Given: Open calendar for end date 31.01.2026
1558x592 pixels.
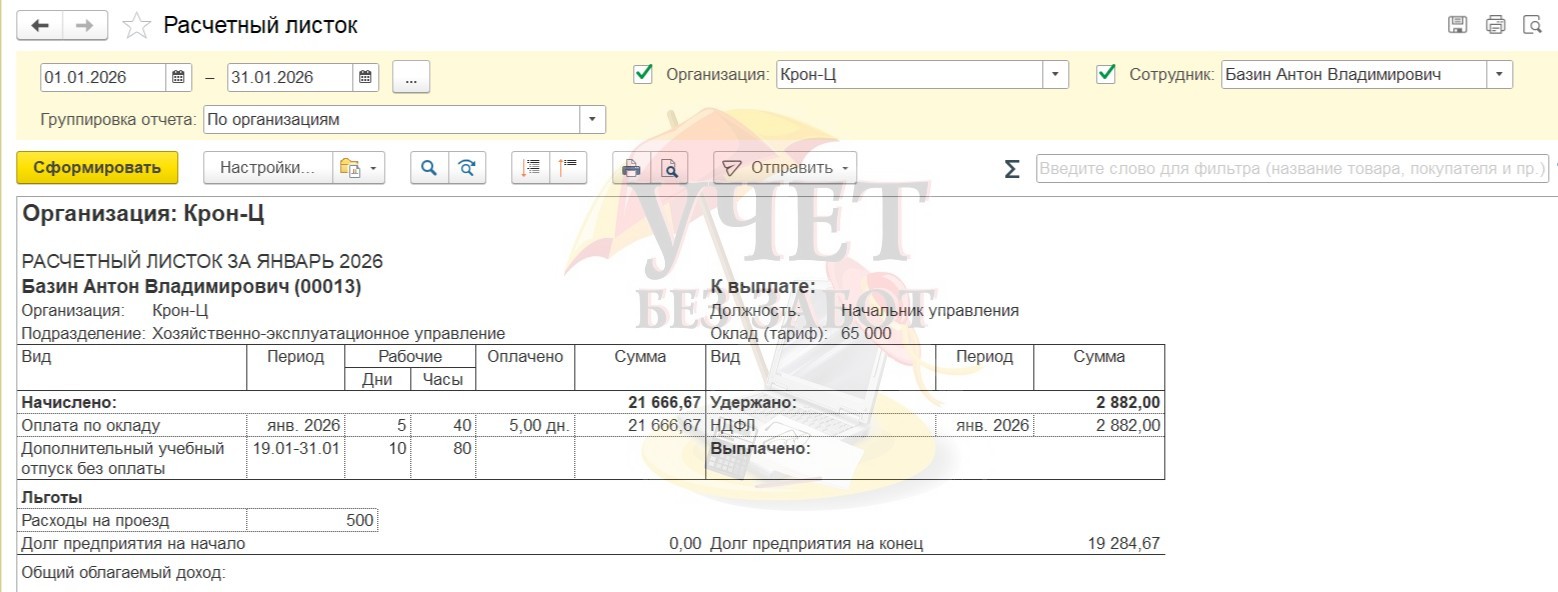Looking at the screenshot, I should 366,77.
